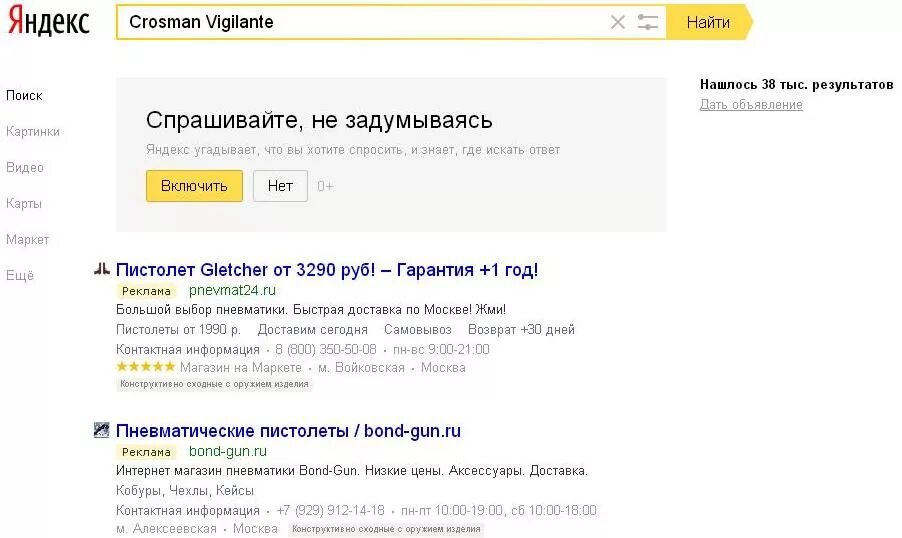
Task: Click the Интернет магазин пневматики Bond-Gun description
Action: click(352, 471)
